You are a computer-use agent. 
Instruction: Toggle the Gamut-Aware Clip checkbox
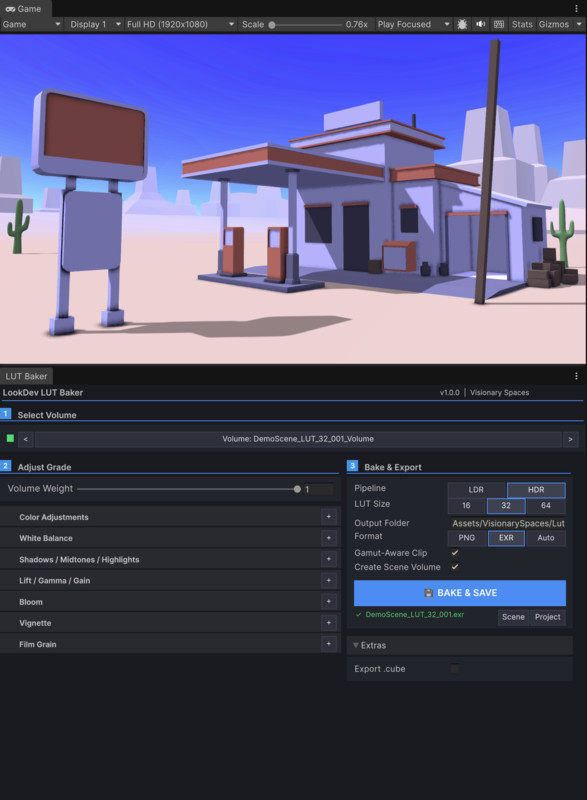[x=455, y=553]
